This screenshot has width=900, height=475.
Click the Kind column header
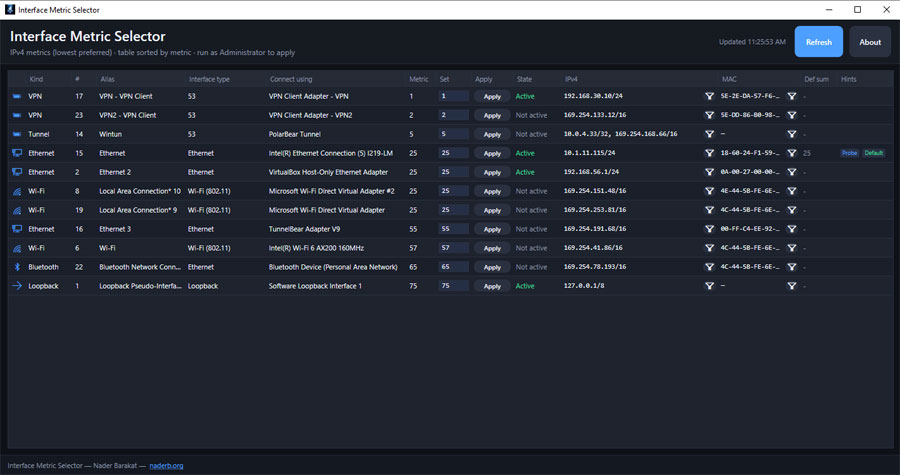(36, 79)
